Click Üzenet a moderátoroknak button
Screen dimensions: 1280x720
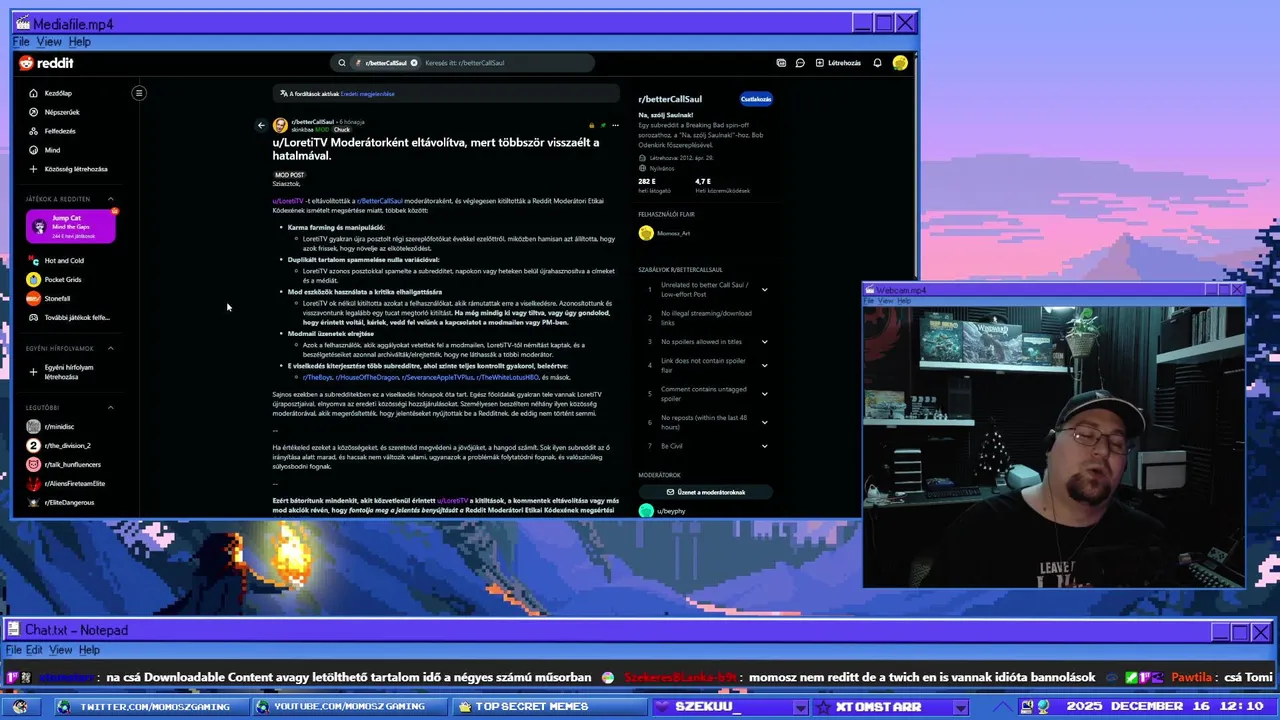coord(706,492)
